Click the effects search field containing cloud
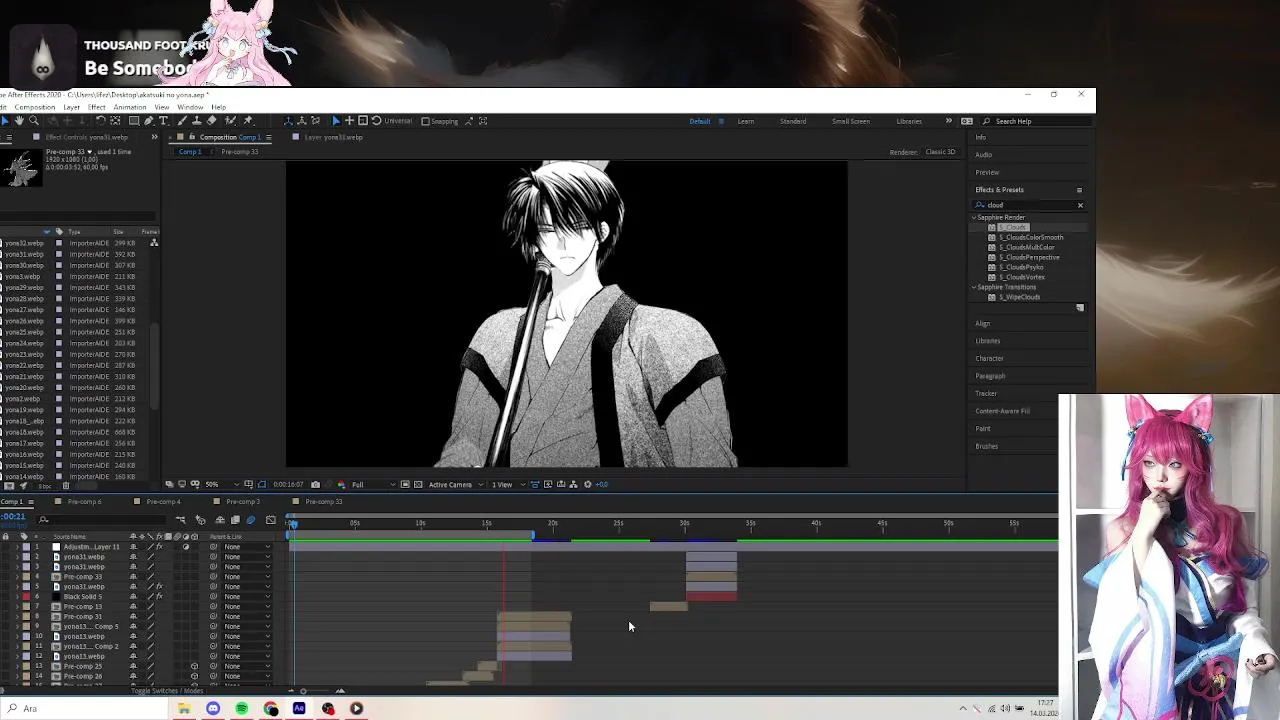Image resolution: width=1280 pixels, height=720 pixels. (1030, 205)
